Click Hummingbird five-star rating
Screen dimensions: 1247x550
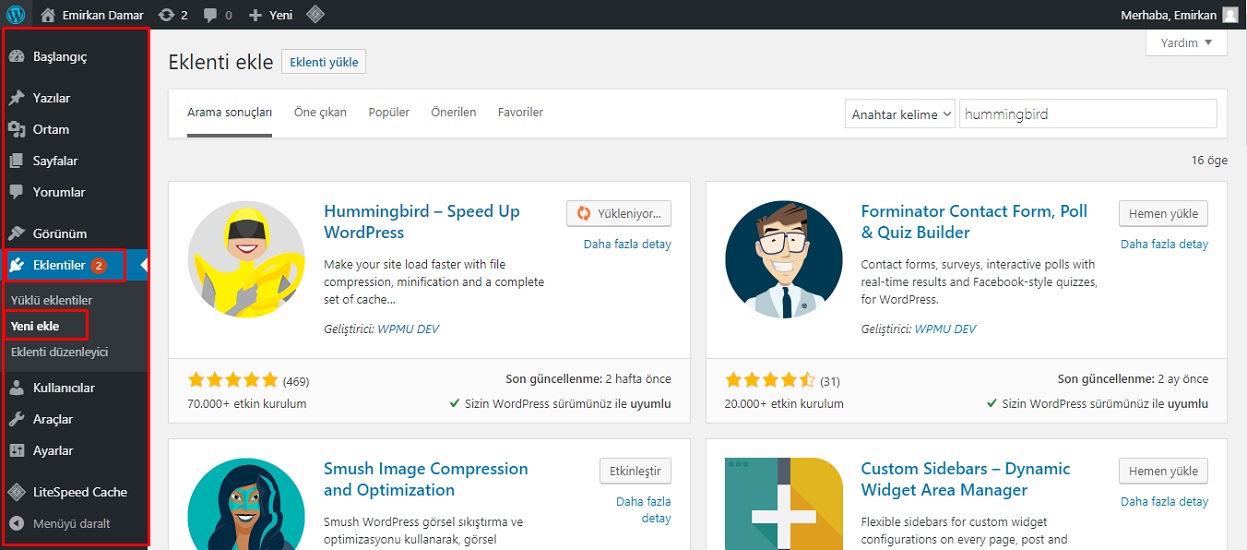(x=233, y=380)
